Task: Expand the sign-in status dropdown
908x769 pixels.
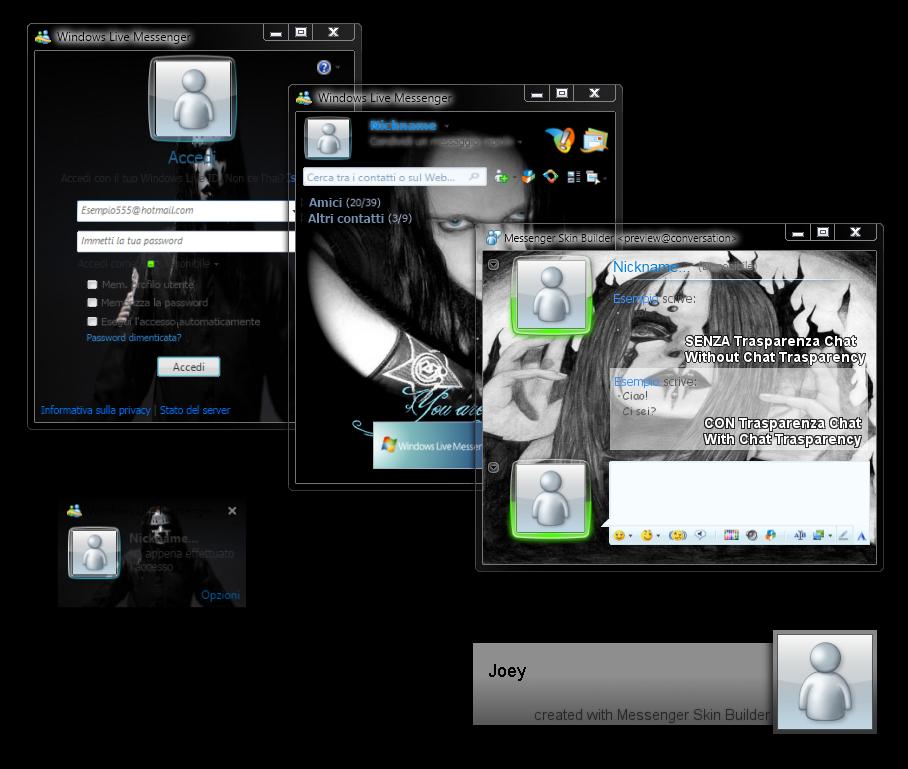Action: pos(216,264)
